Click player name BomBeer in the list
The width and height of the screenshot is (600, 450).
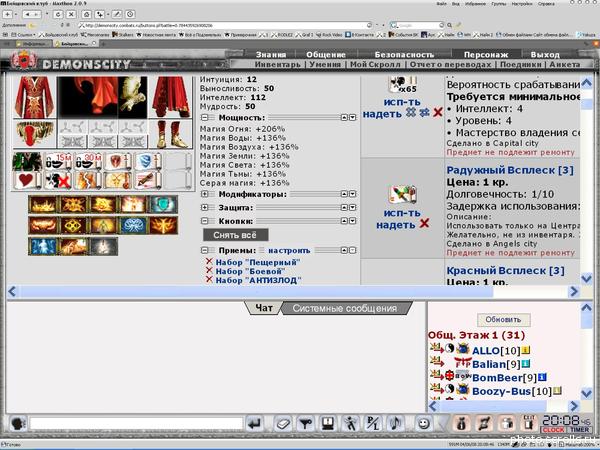[x=497, y=378]
